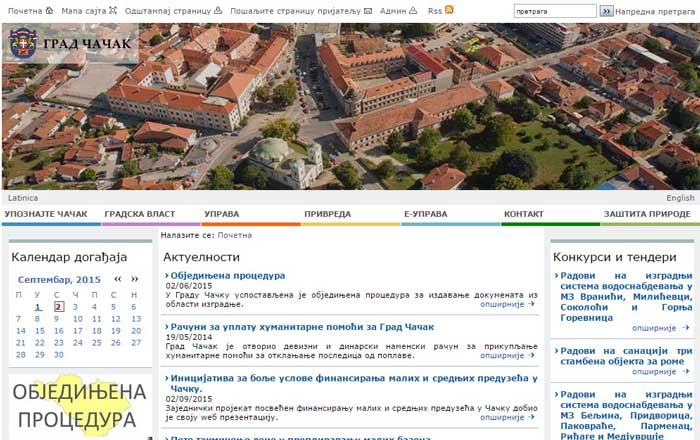Open Напредна претрага advanced search
Viewport: 700px width, 440px height.
655,11
